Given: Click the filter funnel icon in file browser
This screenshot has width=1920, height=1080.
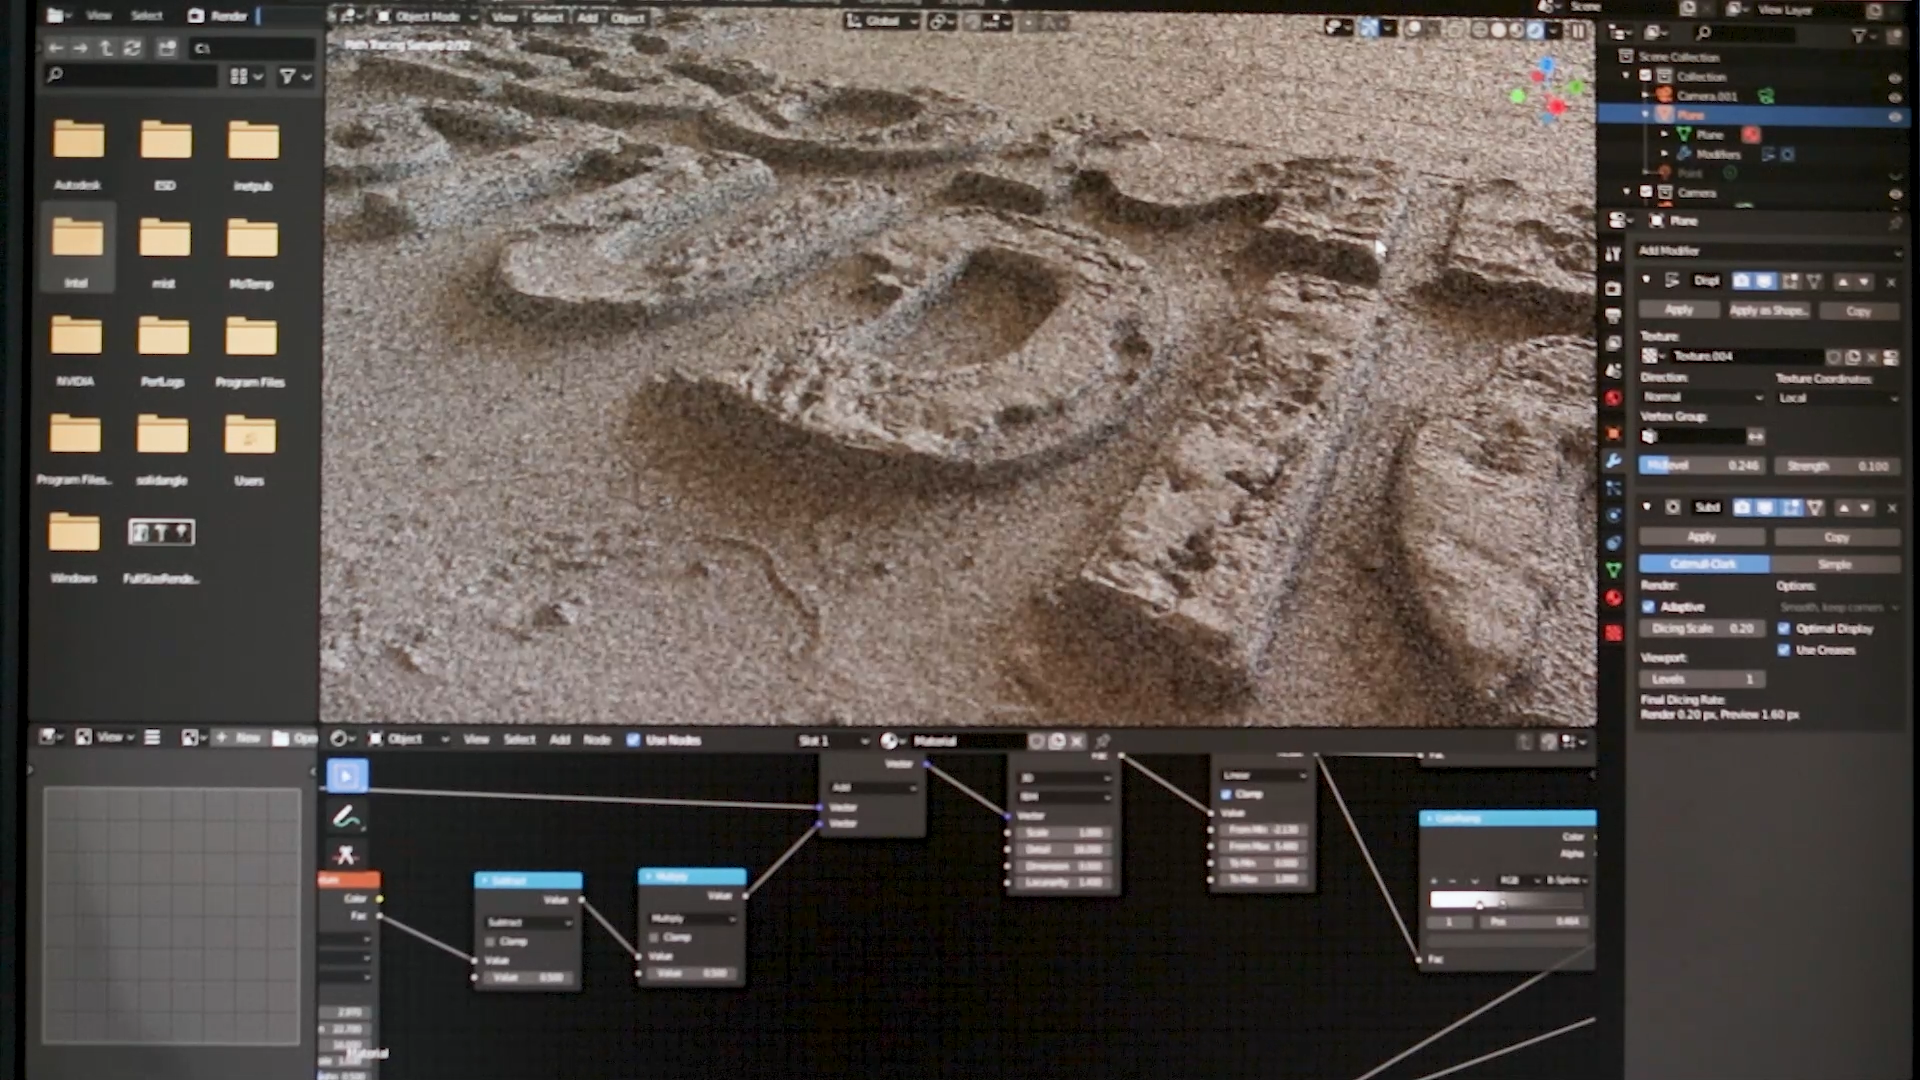Looking at the screenshot, I should coord(288,76).
